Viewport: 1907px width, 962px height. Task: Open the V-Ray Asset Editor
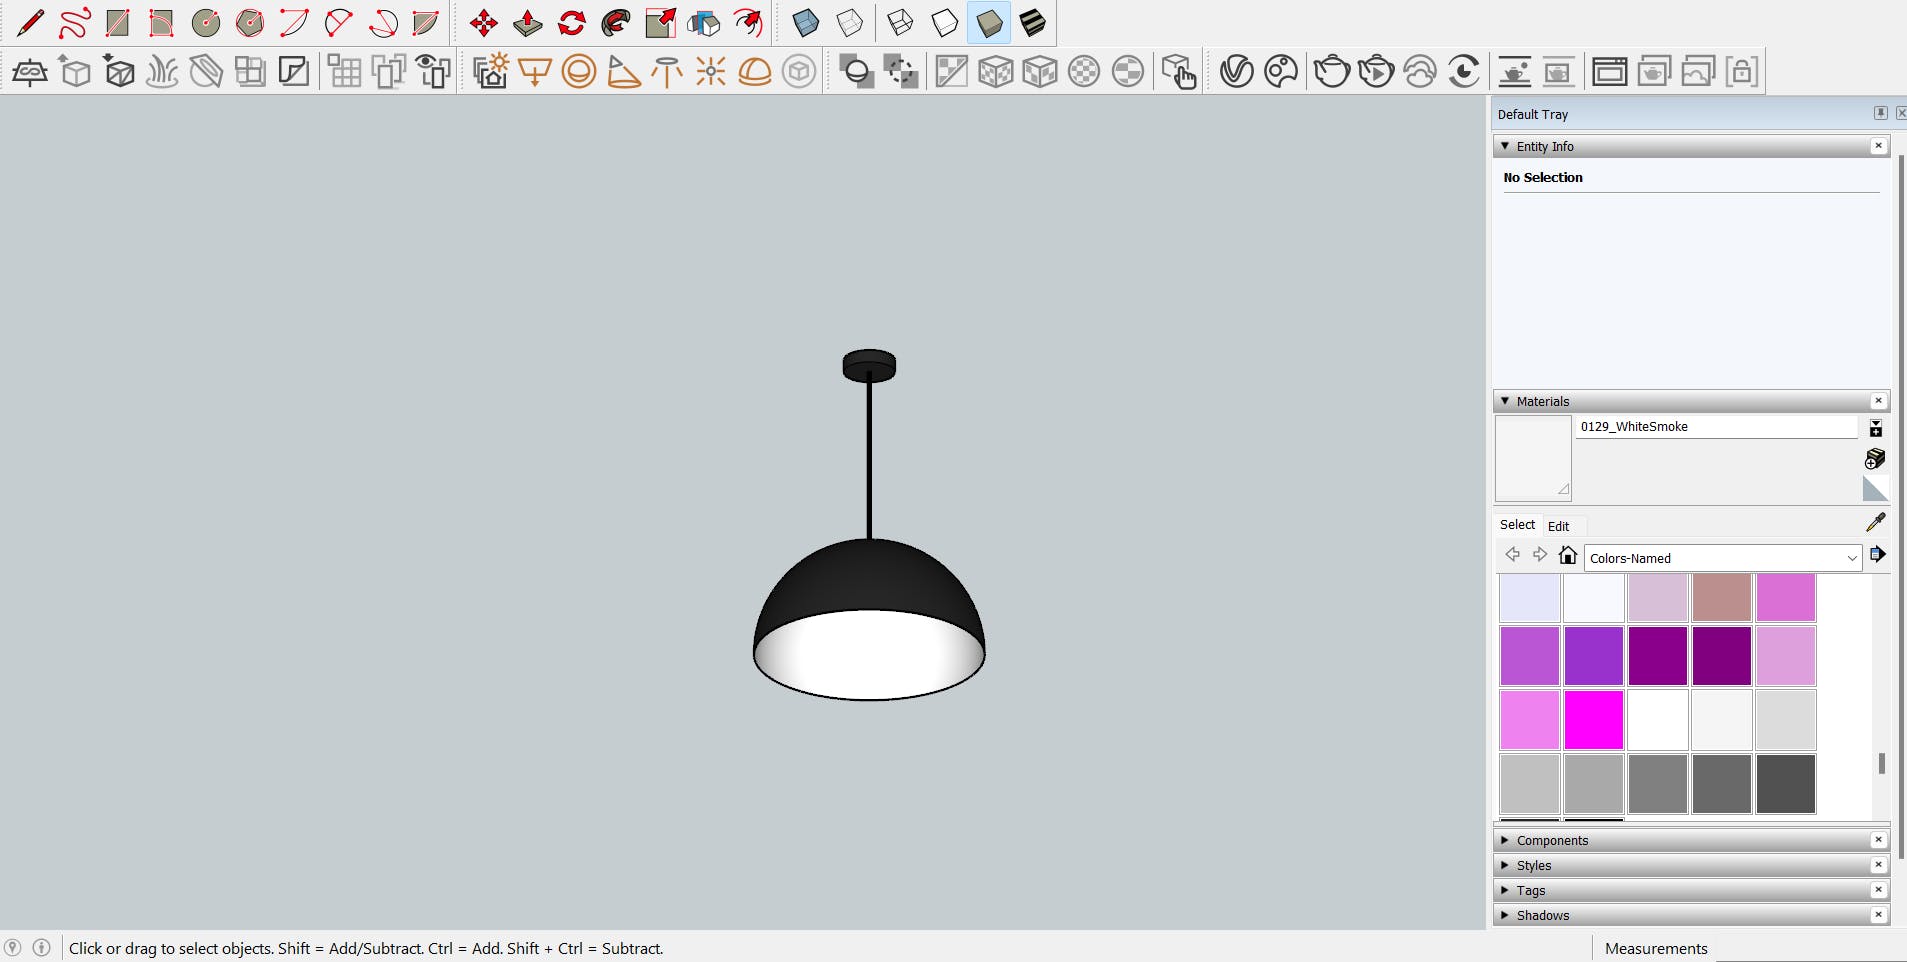[x=1237, y=72]
